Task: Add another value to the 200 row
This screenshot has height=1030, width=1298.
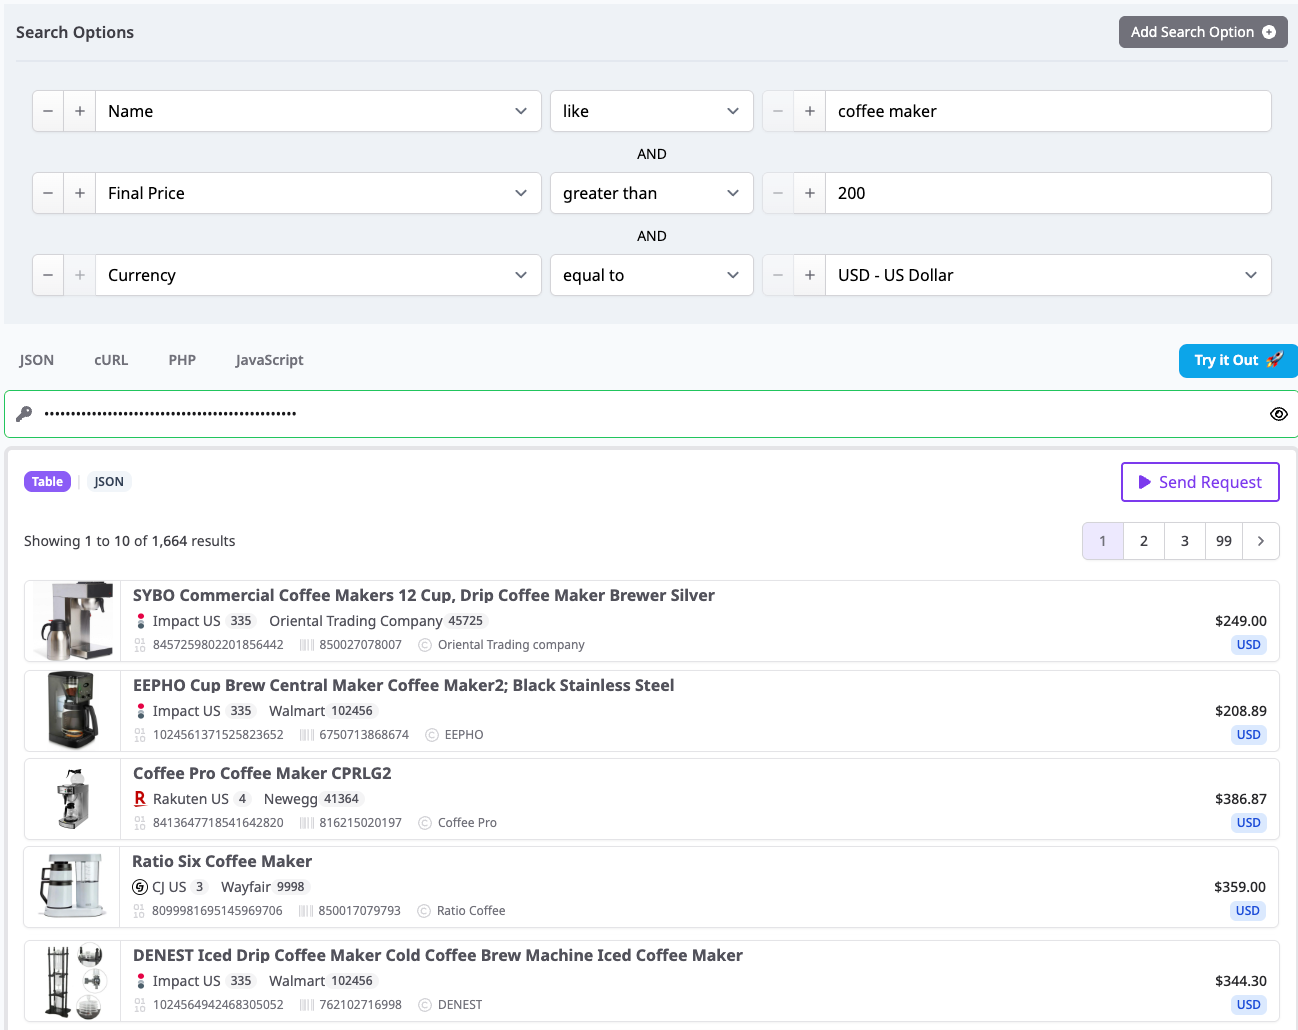Action: point(810,193)
